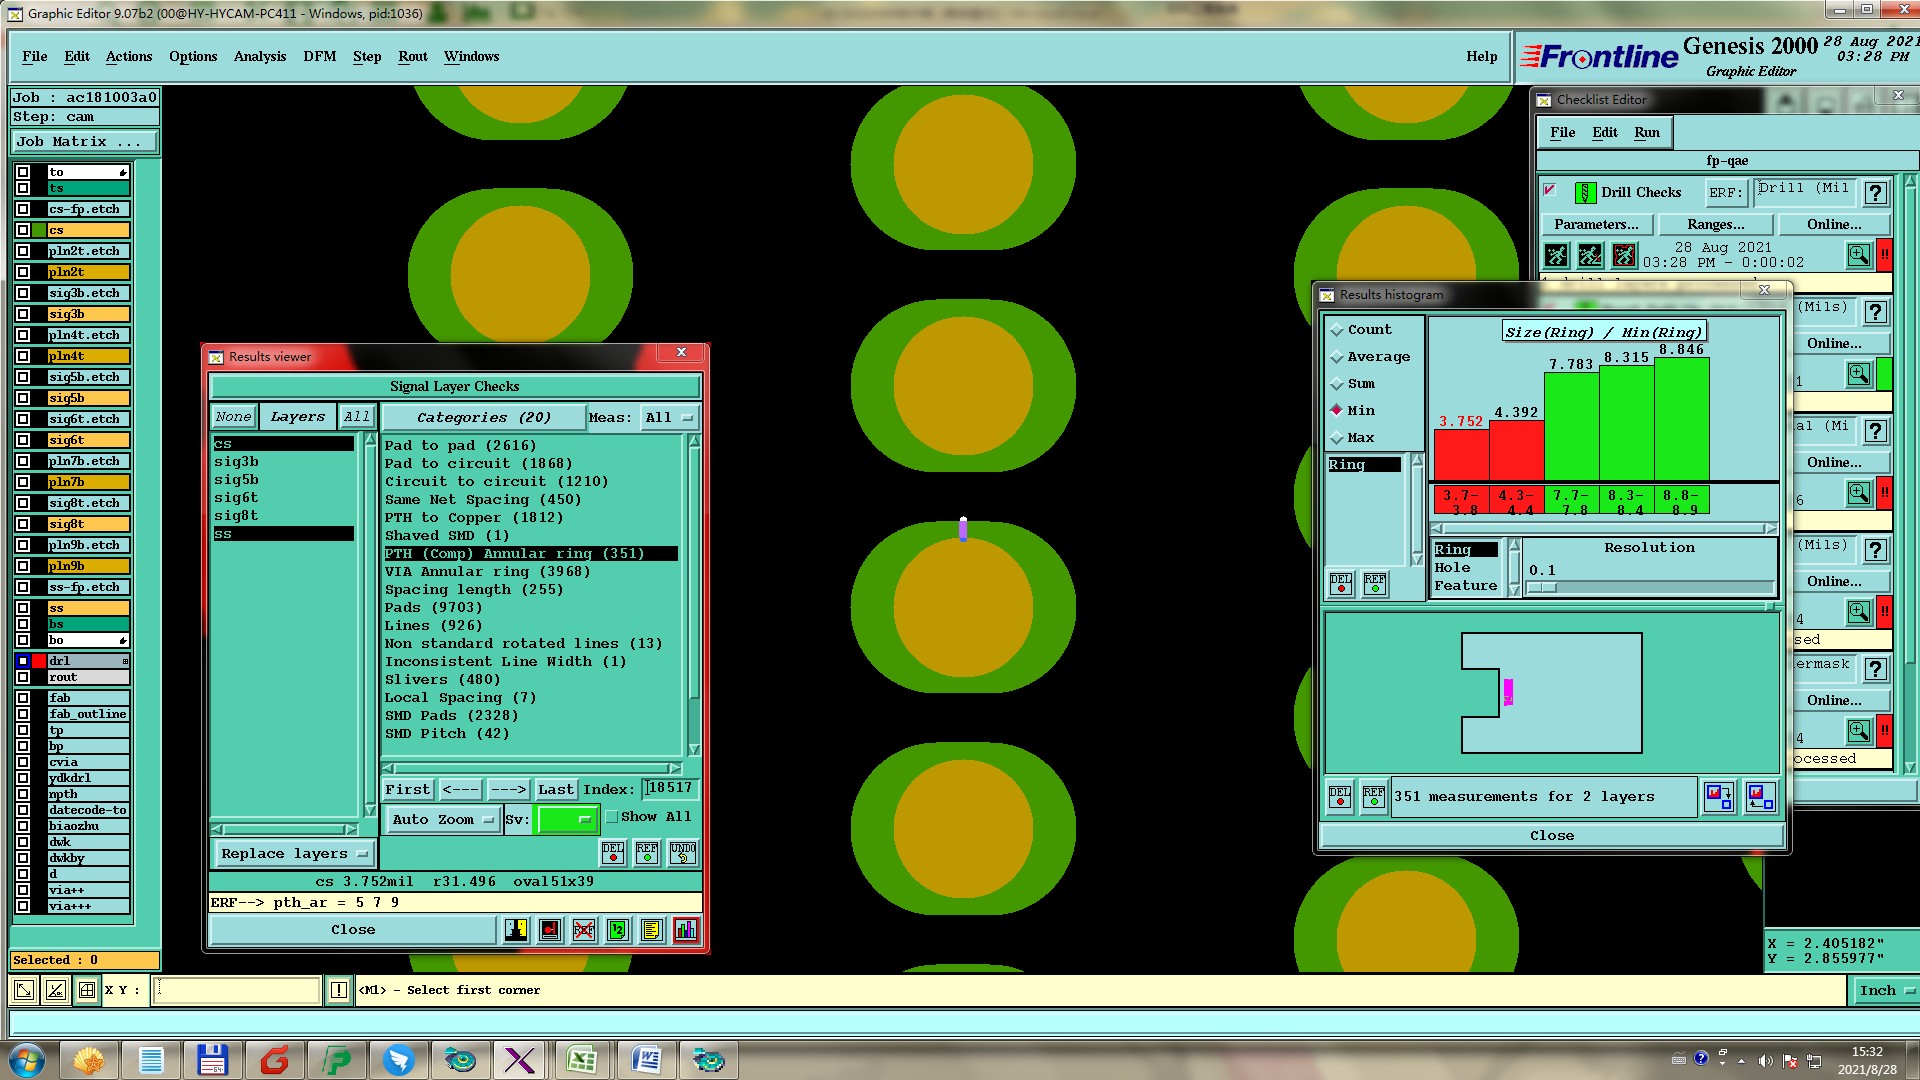1920x1080 pixels.
Task: Click the green numbered-page icon
Action: pyautogui.click(x=618, y=930)
